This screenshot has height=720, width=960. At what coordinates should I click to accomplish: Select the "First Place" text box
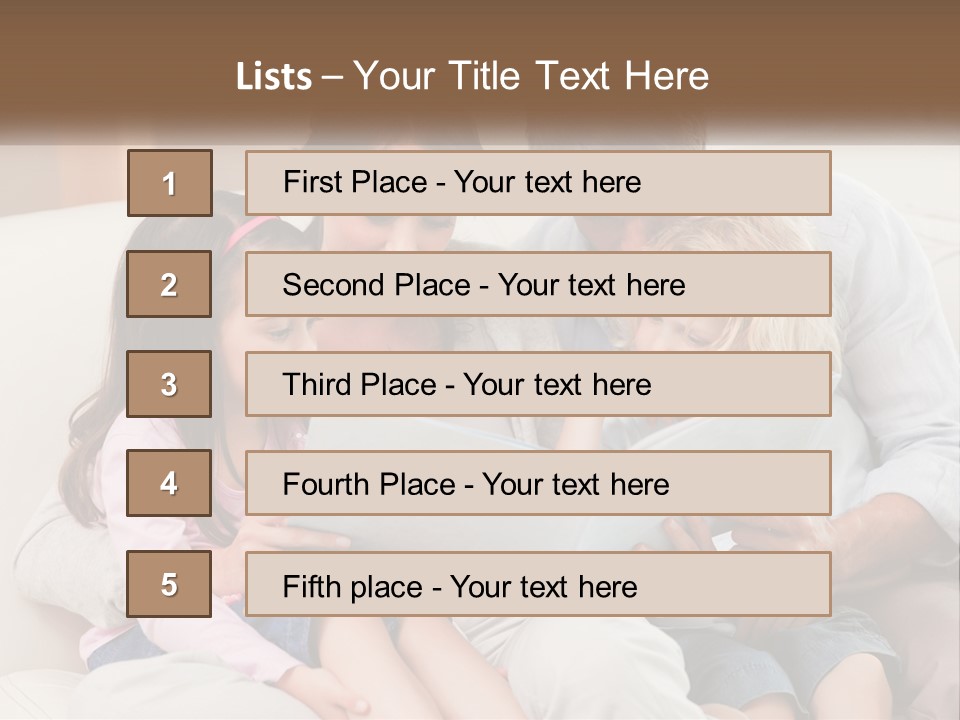pos(538,183)
